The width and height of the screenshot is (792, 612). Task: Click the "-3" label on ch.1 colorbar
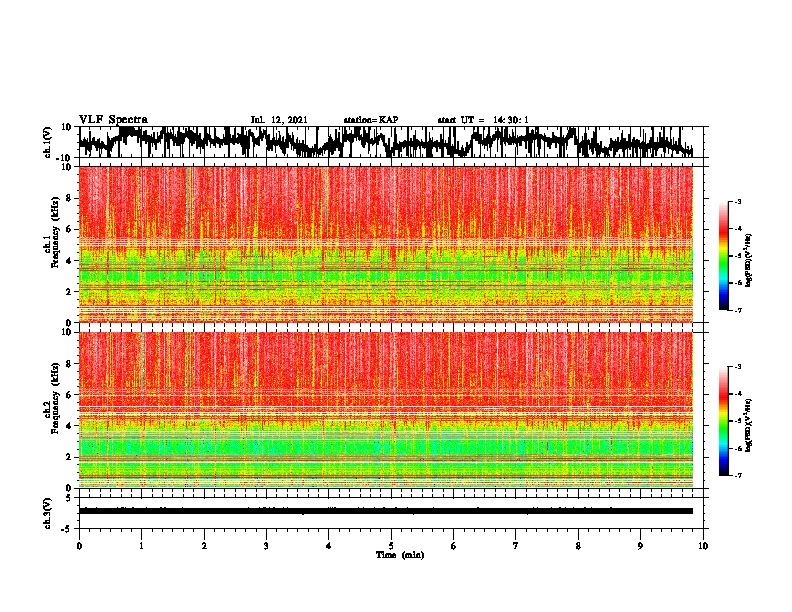(738, 201)
